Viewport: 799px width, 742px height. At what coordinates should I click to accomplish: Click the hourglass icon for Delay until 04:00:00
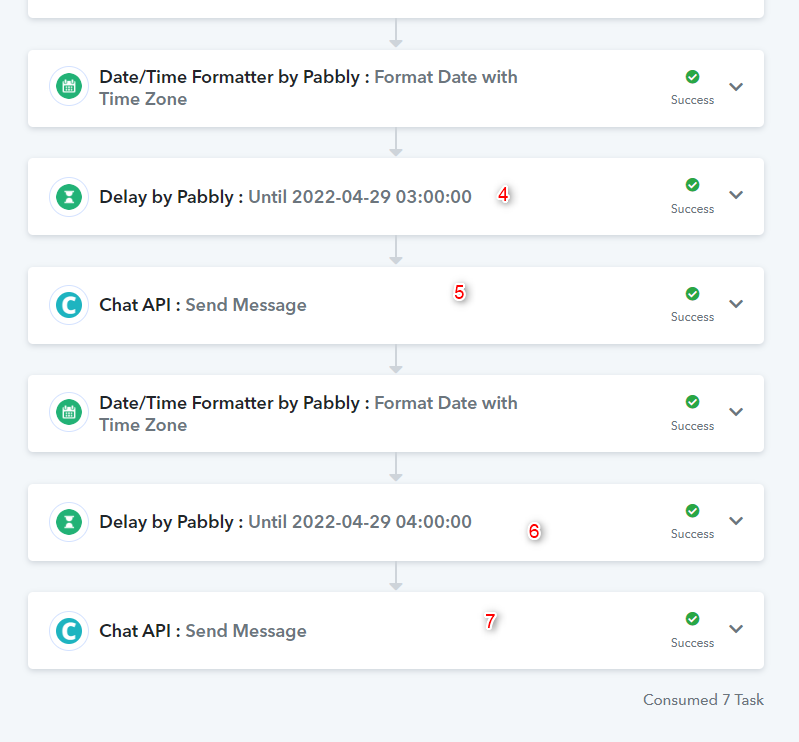[69, 522]
